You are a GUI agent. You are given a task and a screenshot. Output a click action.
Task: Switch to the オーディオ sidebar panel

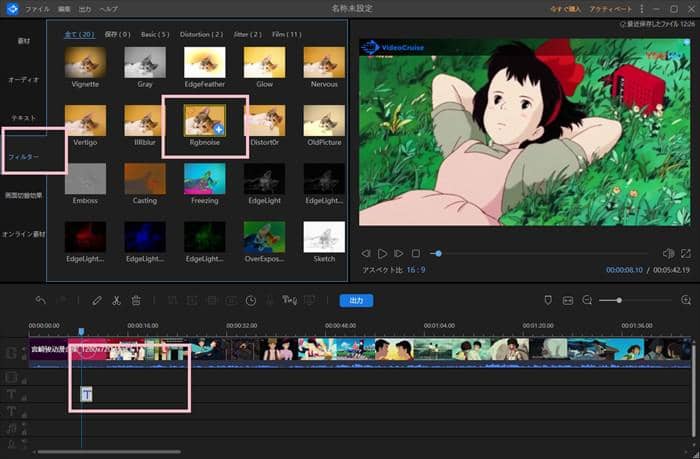coord(23,79)
